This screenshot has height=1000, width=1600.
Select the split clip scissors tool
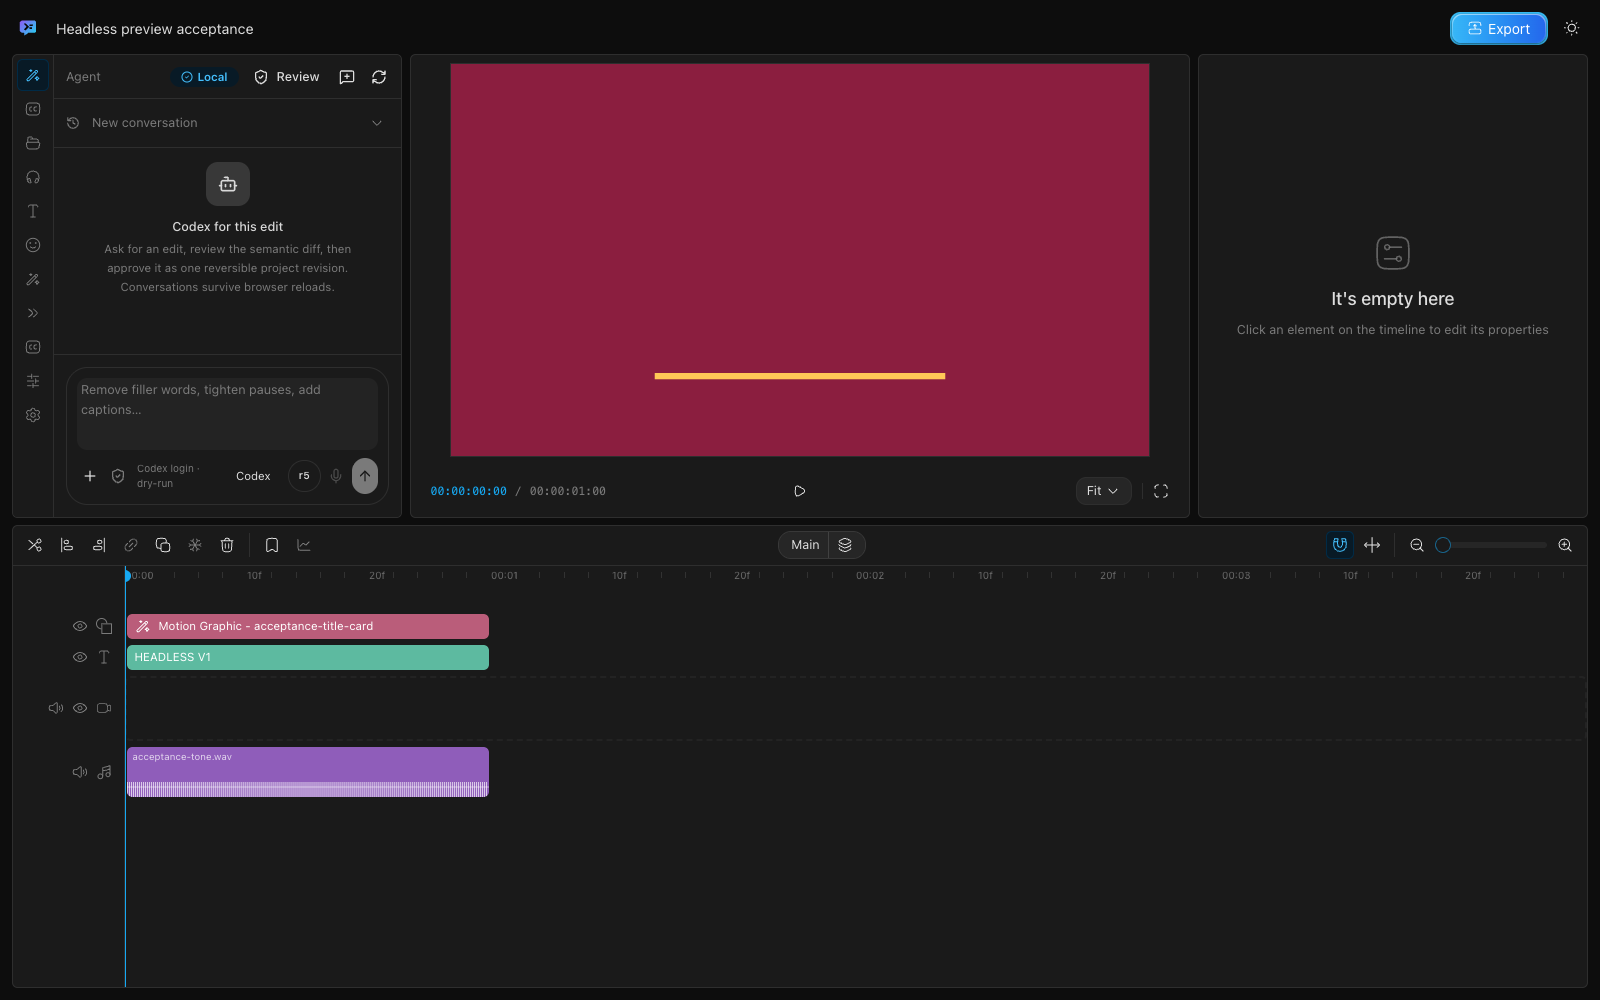(x=35, y=545)
